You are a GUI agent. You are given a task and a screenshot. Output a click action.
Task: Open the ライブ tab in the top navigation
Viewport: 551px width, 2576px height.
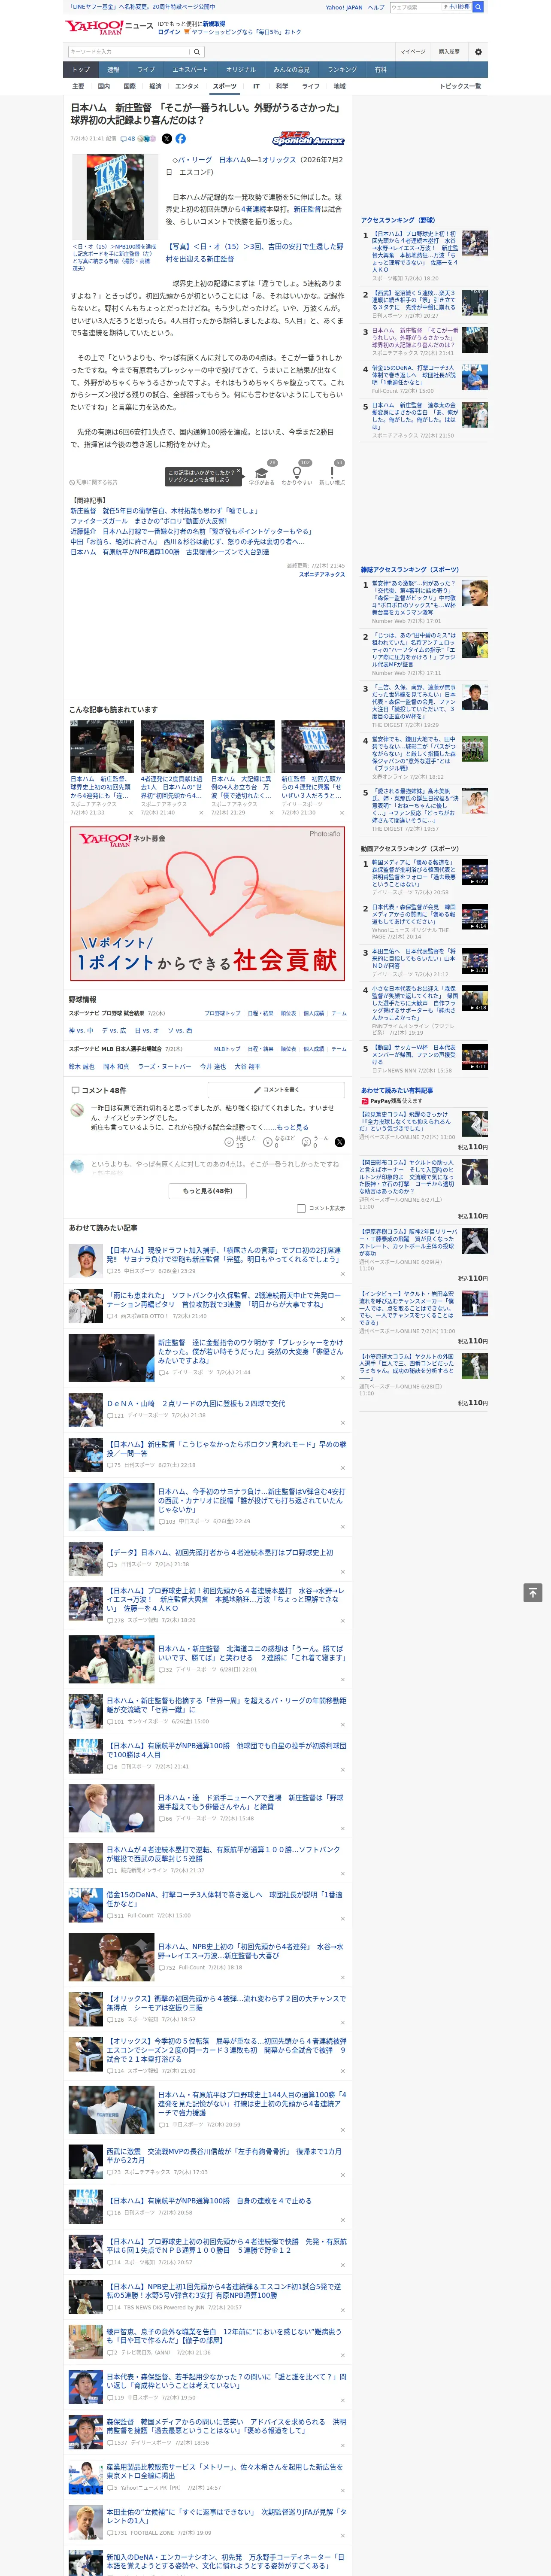coord(146,69)
